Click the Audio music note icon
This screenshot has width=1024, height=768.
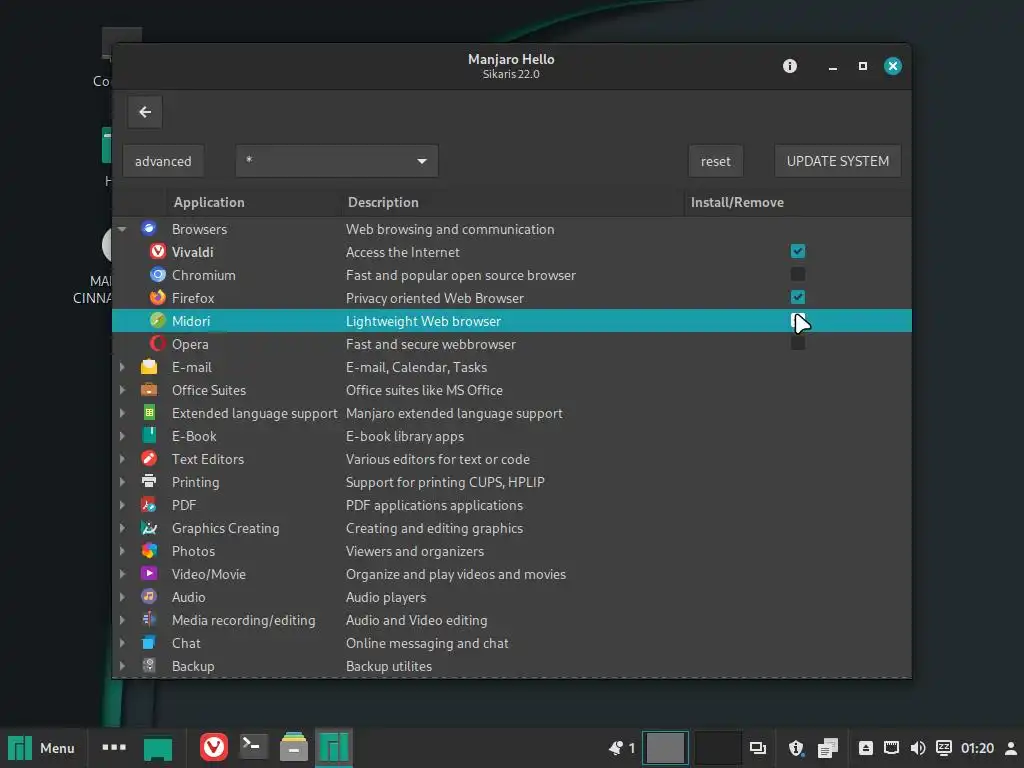[x=149, y=596]
